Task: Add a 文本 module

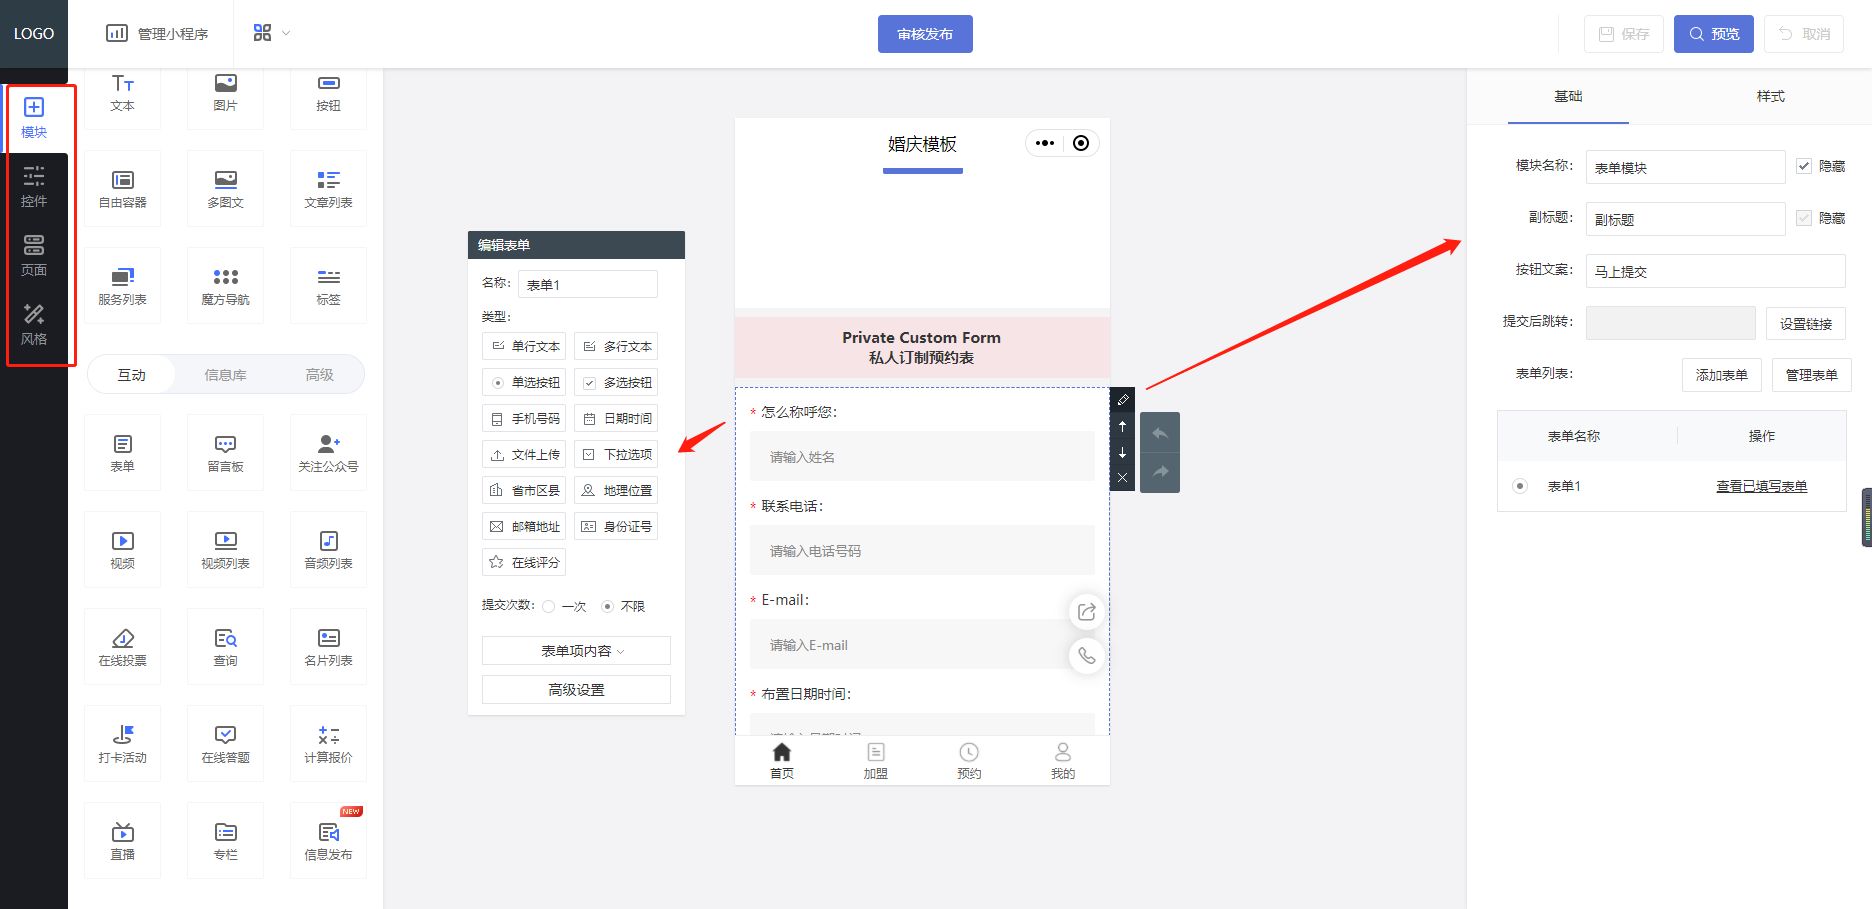Action: click(122, 93)
